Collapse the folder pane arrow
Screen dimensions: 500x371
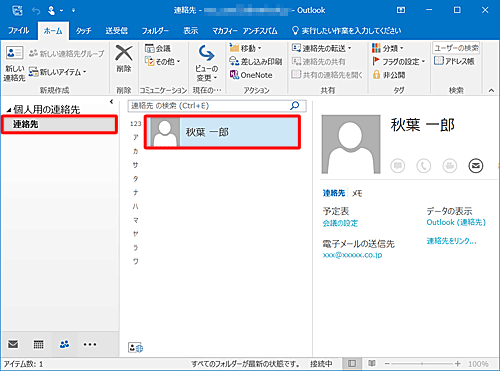pos(111,102)
